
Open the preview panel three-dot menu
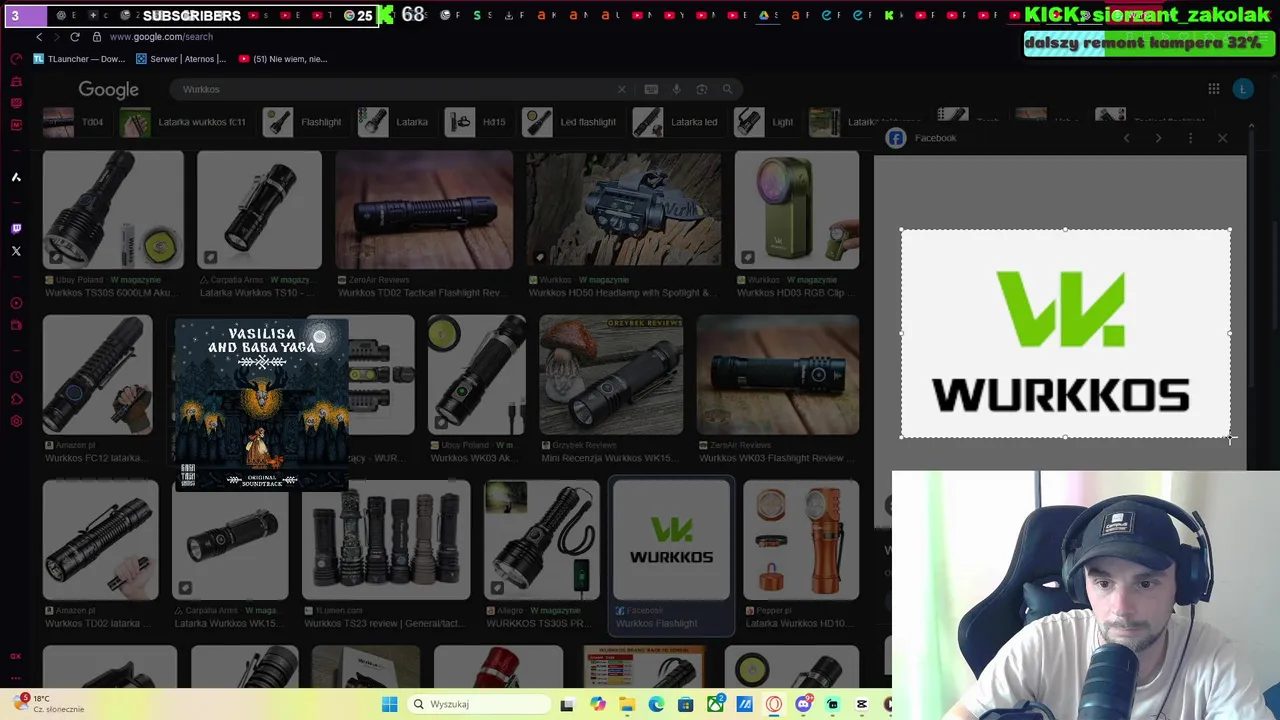1190,138
